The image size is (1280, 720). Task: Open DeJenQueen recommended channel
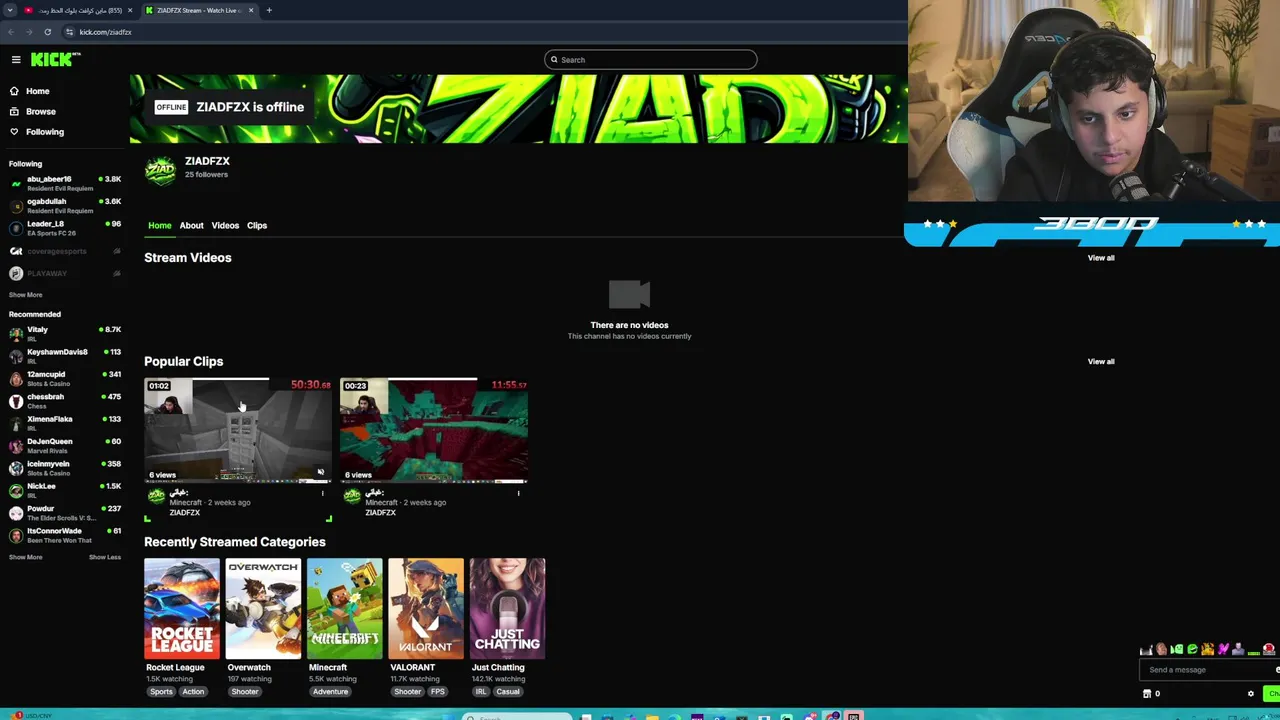coord(65,445)
